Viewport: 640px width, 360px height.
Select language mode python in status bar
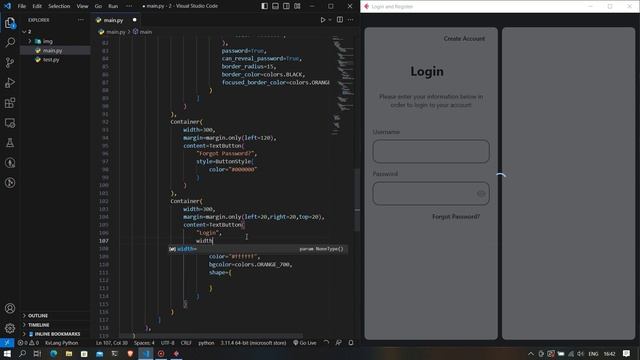[206, 343]
